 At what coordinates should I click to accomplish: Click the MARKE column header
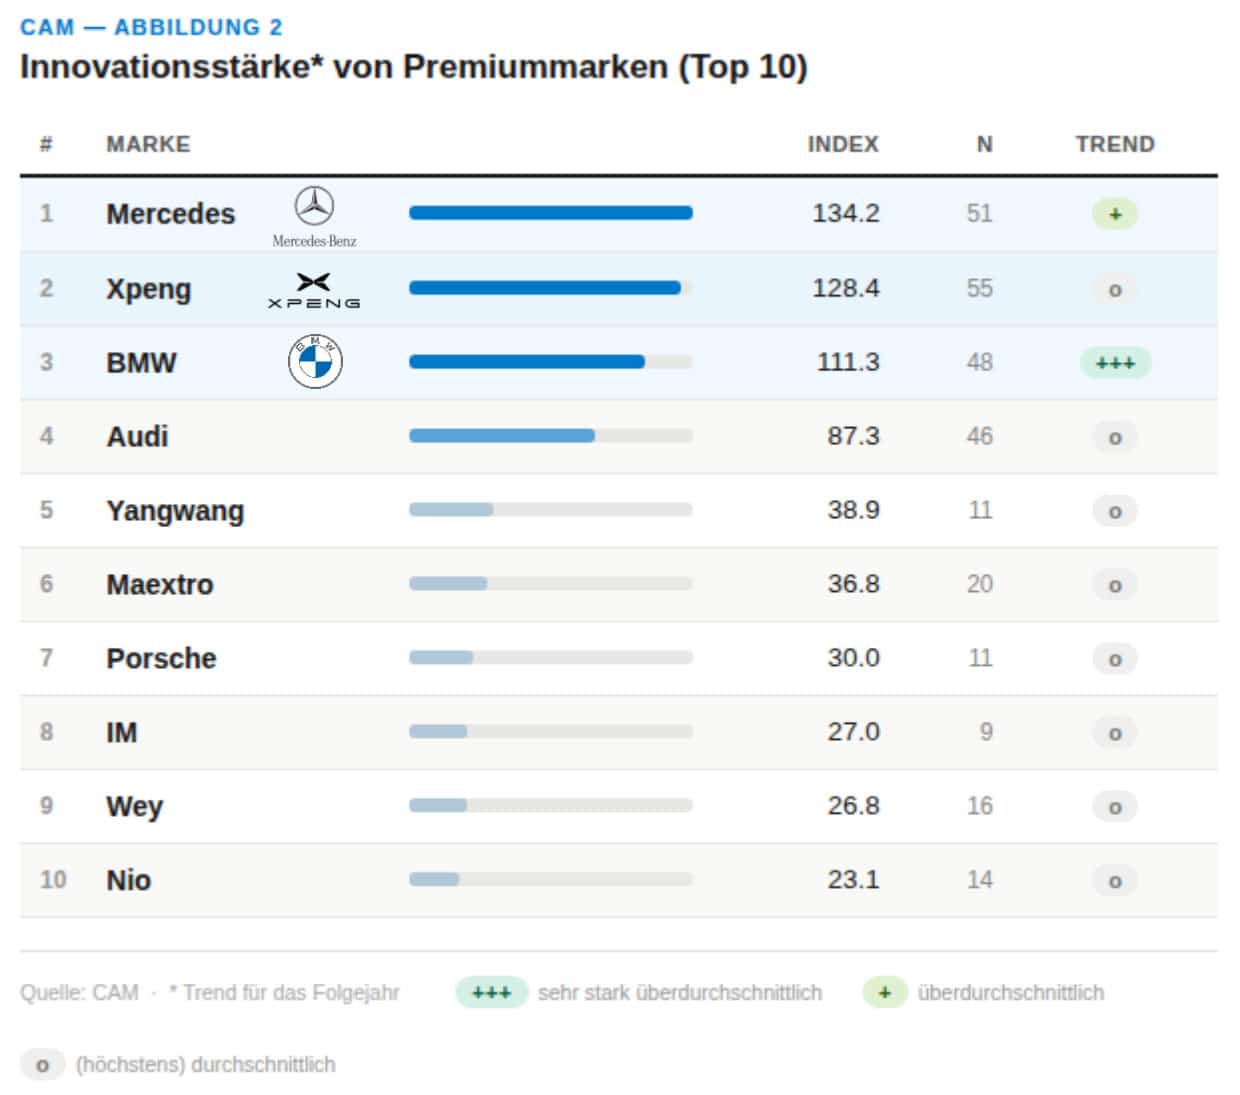coord(148,144)
